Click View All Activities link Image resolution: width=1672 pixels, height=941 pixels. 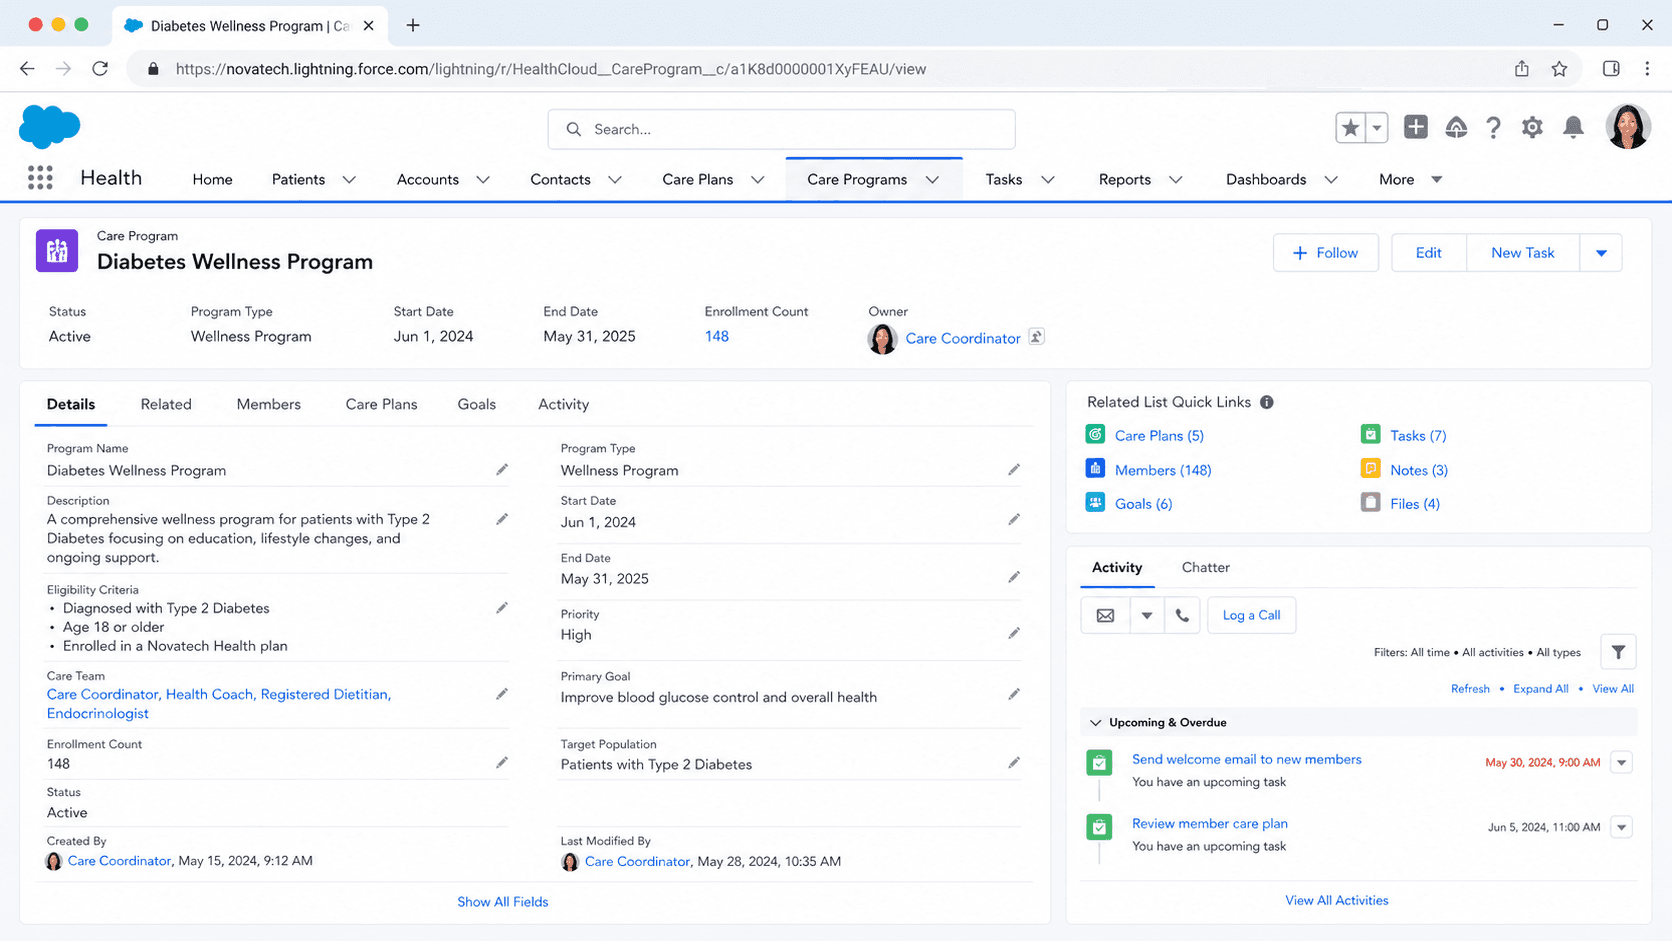(x=1336, y=900)
